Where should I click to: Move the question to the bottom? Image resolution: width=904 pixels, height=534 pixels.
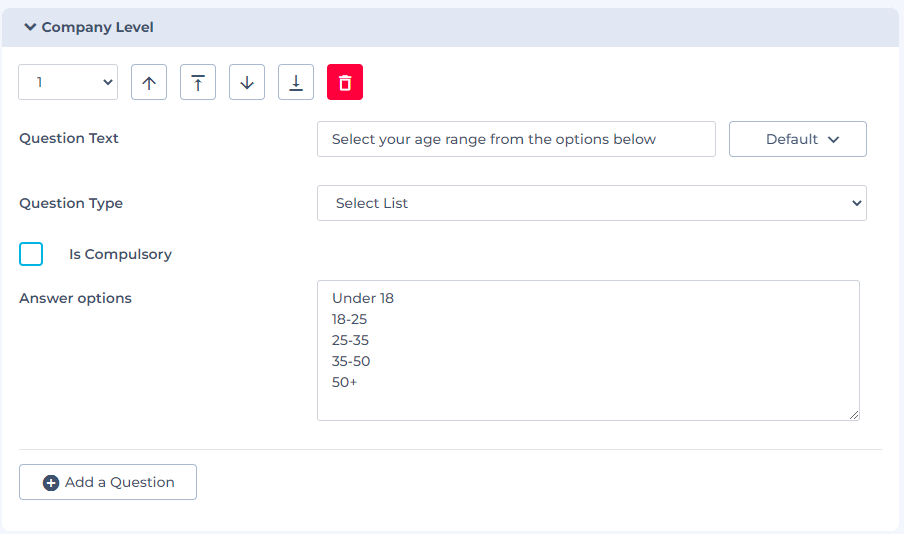click(x=296, y=83)
